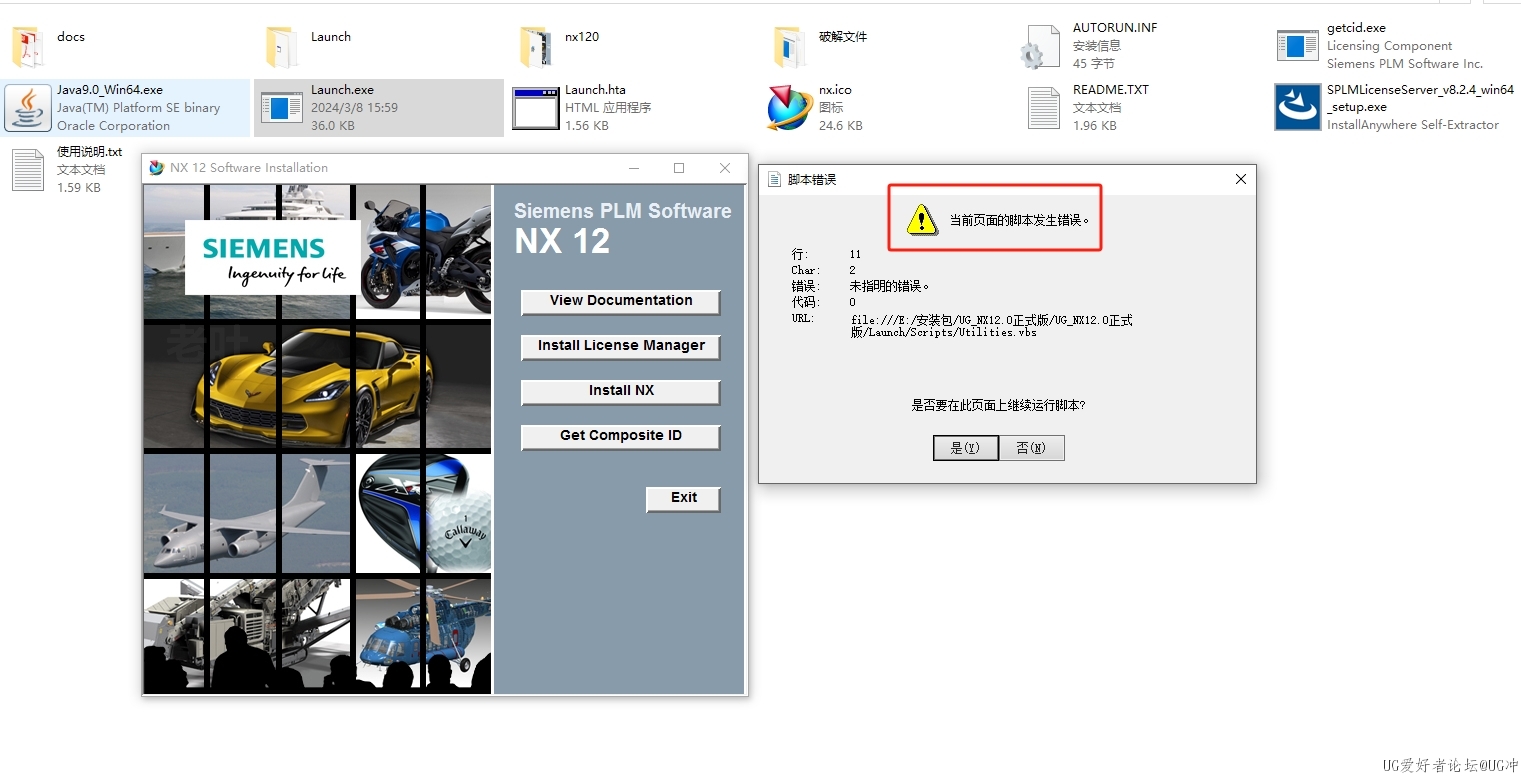
Task: Select the Launch.exe application icon
Action: click(281, 107)
